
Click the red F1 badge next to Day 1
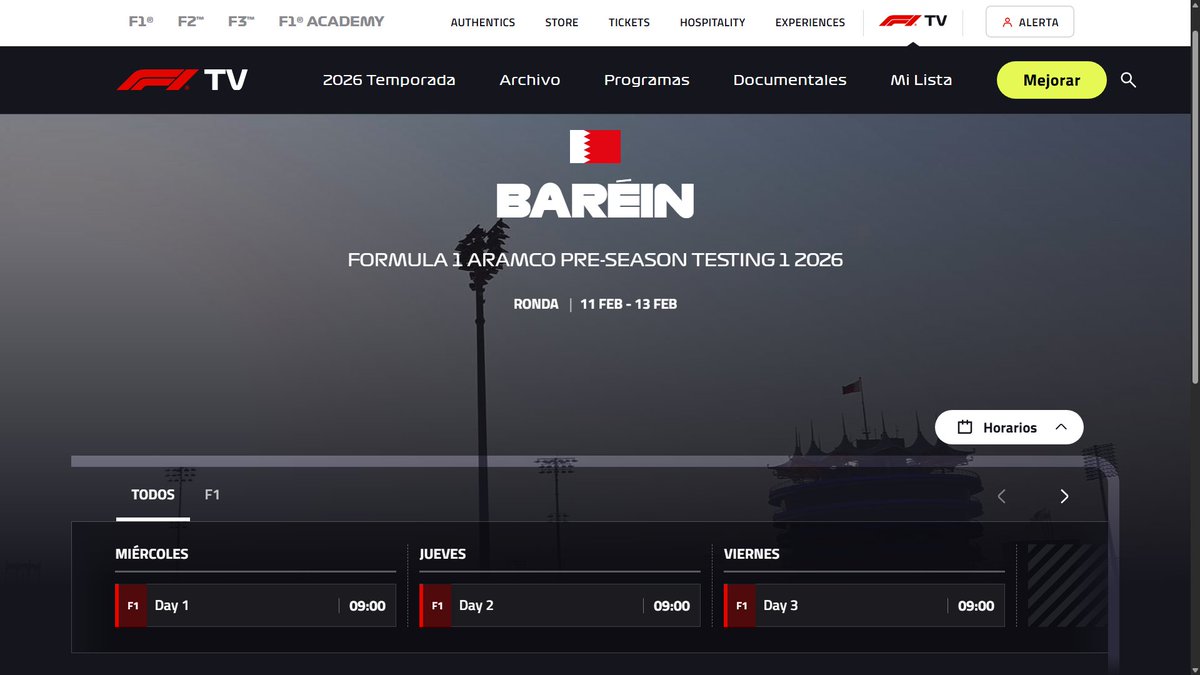click(x=132, y=605)
